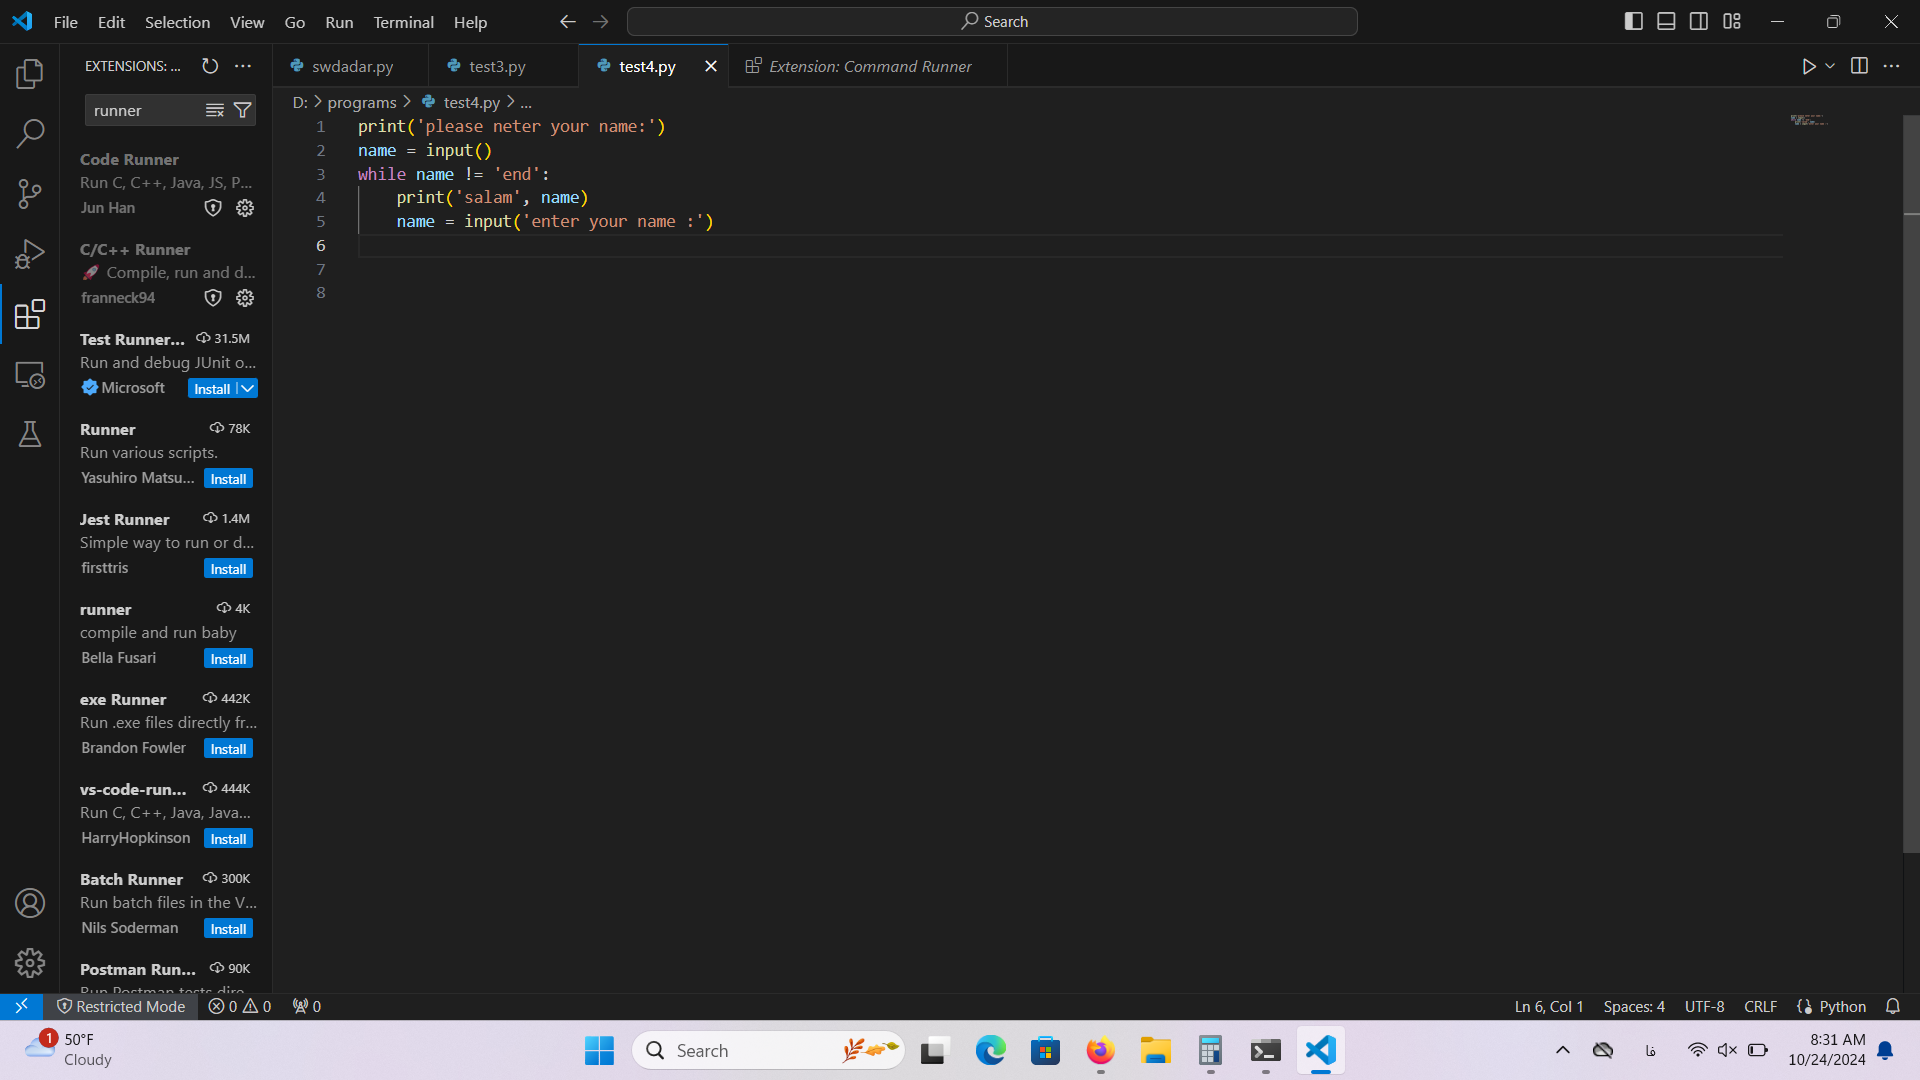Viewport: 1920px width, 1080px height.
Task: Toggle the bottom panel visibility
Action: (1666, 21)
